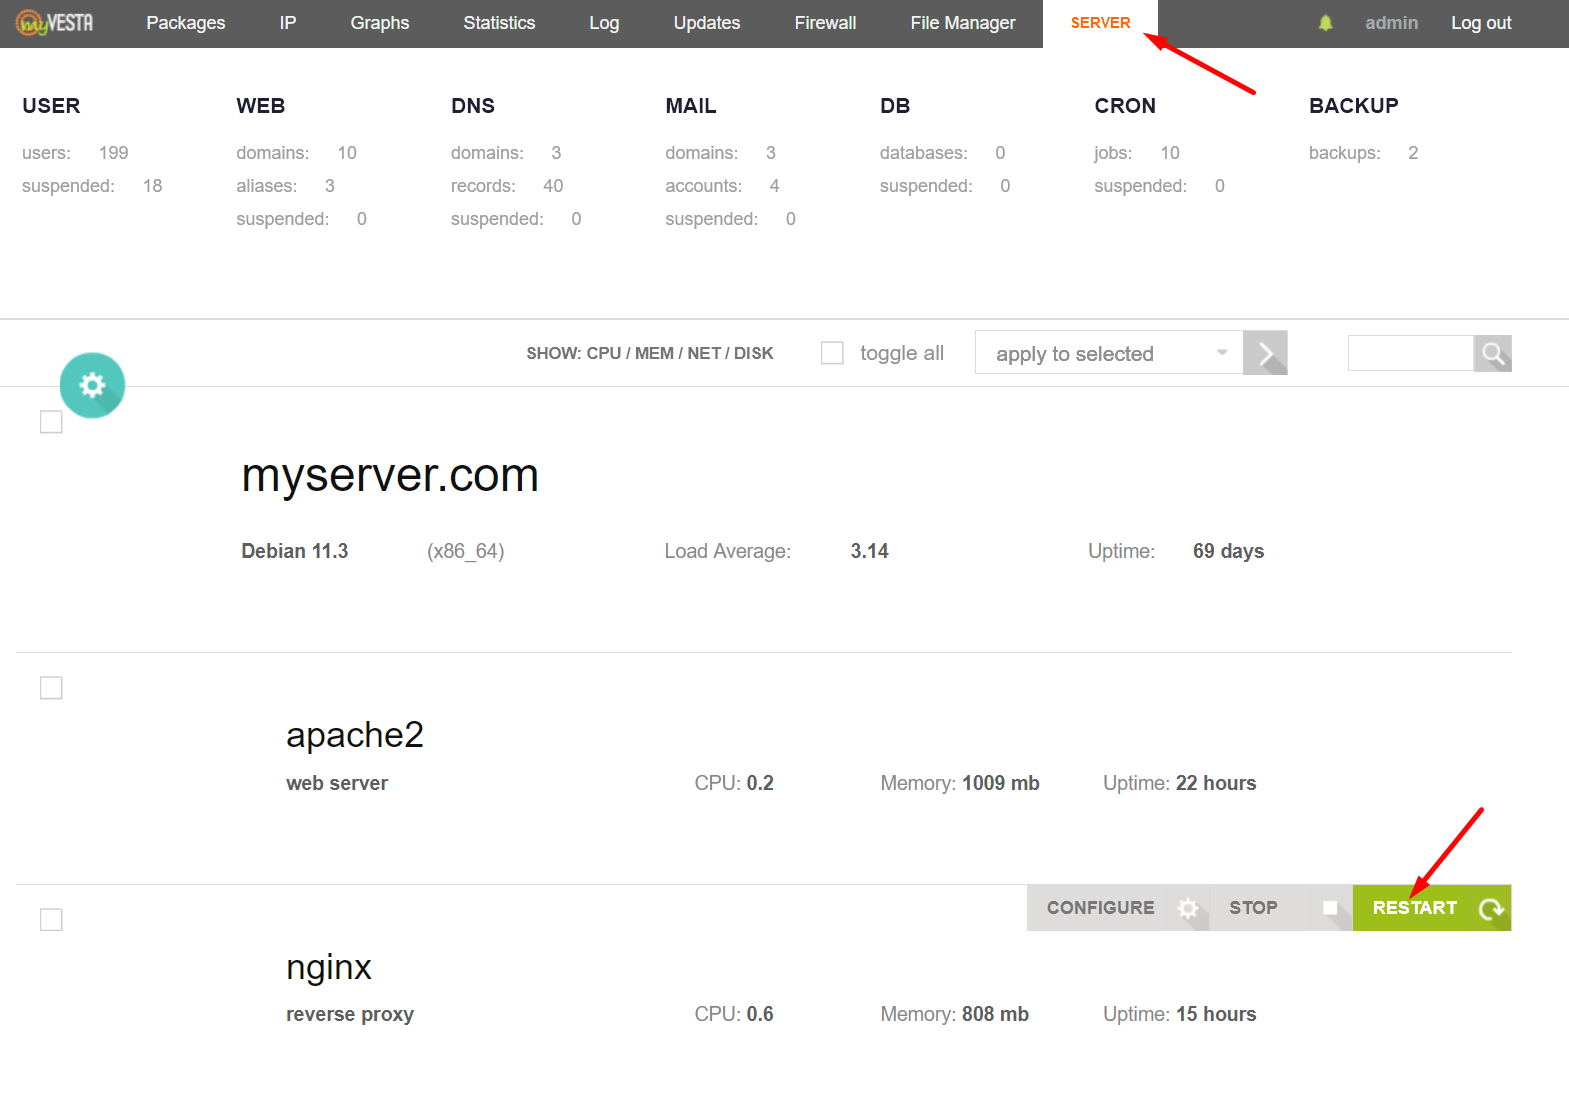Click the Debian 11.3 text

click(x=295, y=551)
